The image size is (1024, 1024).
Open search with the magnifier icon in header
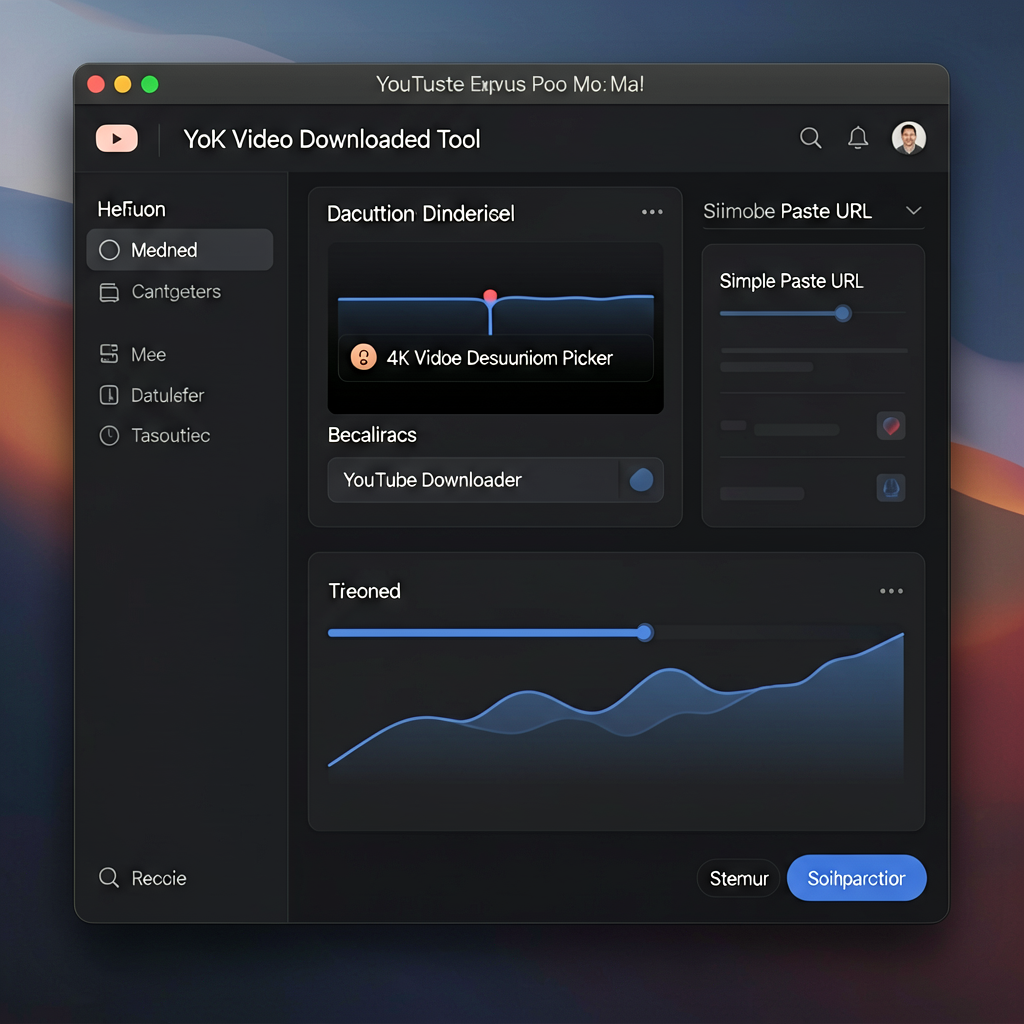[810, 138]
